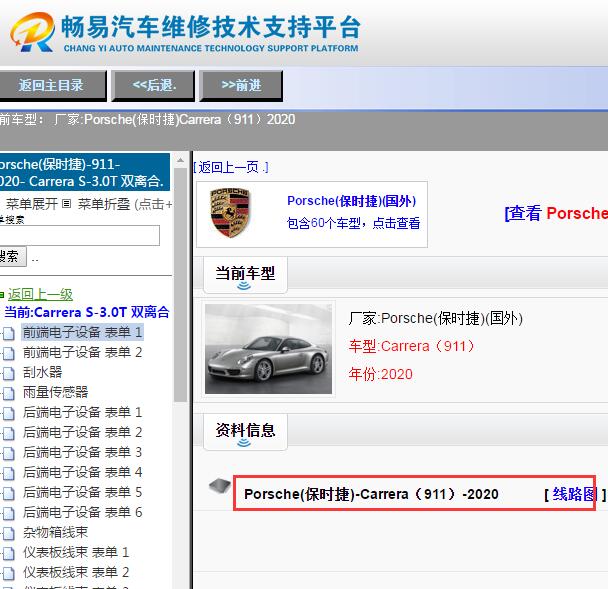608x589 pixels.
Task: Click the 返回主目录 button
Action: click(x=51, y=85)
